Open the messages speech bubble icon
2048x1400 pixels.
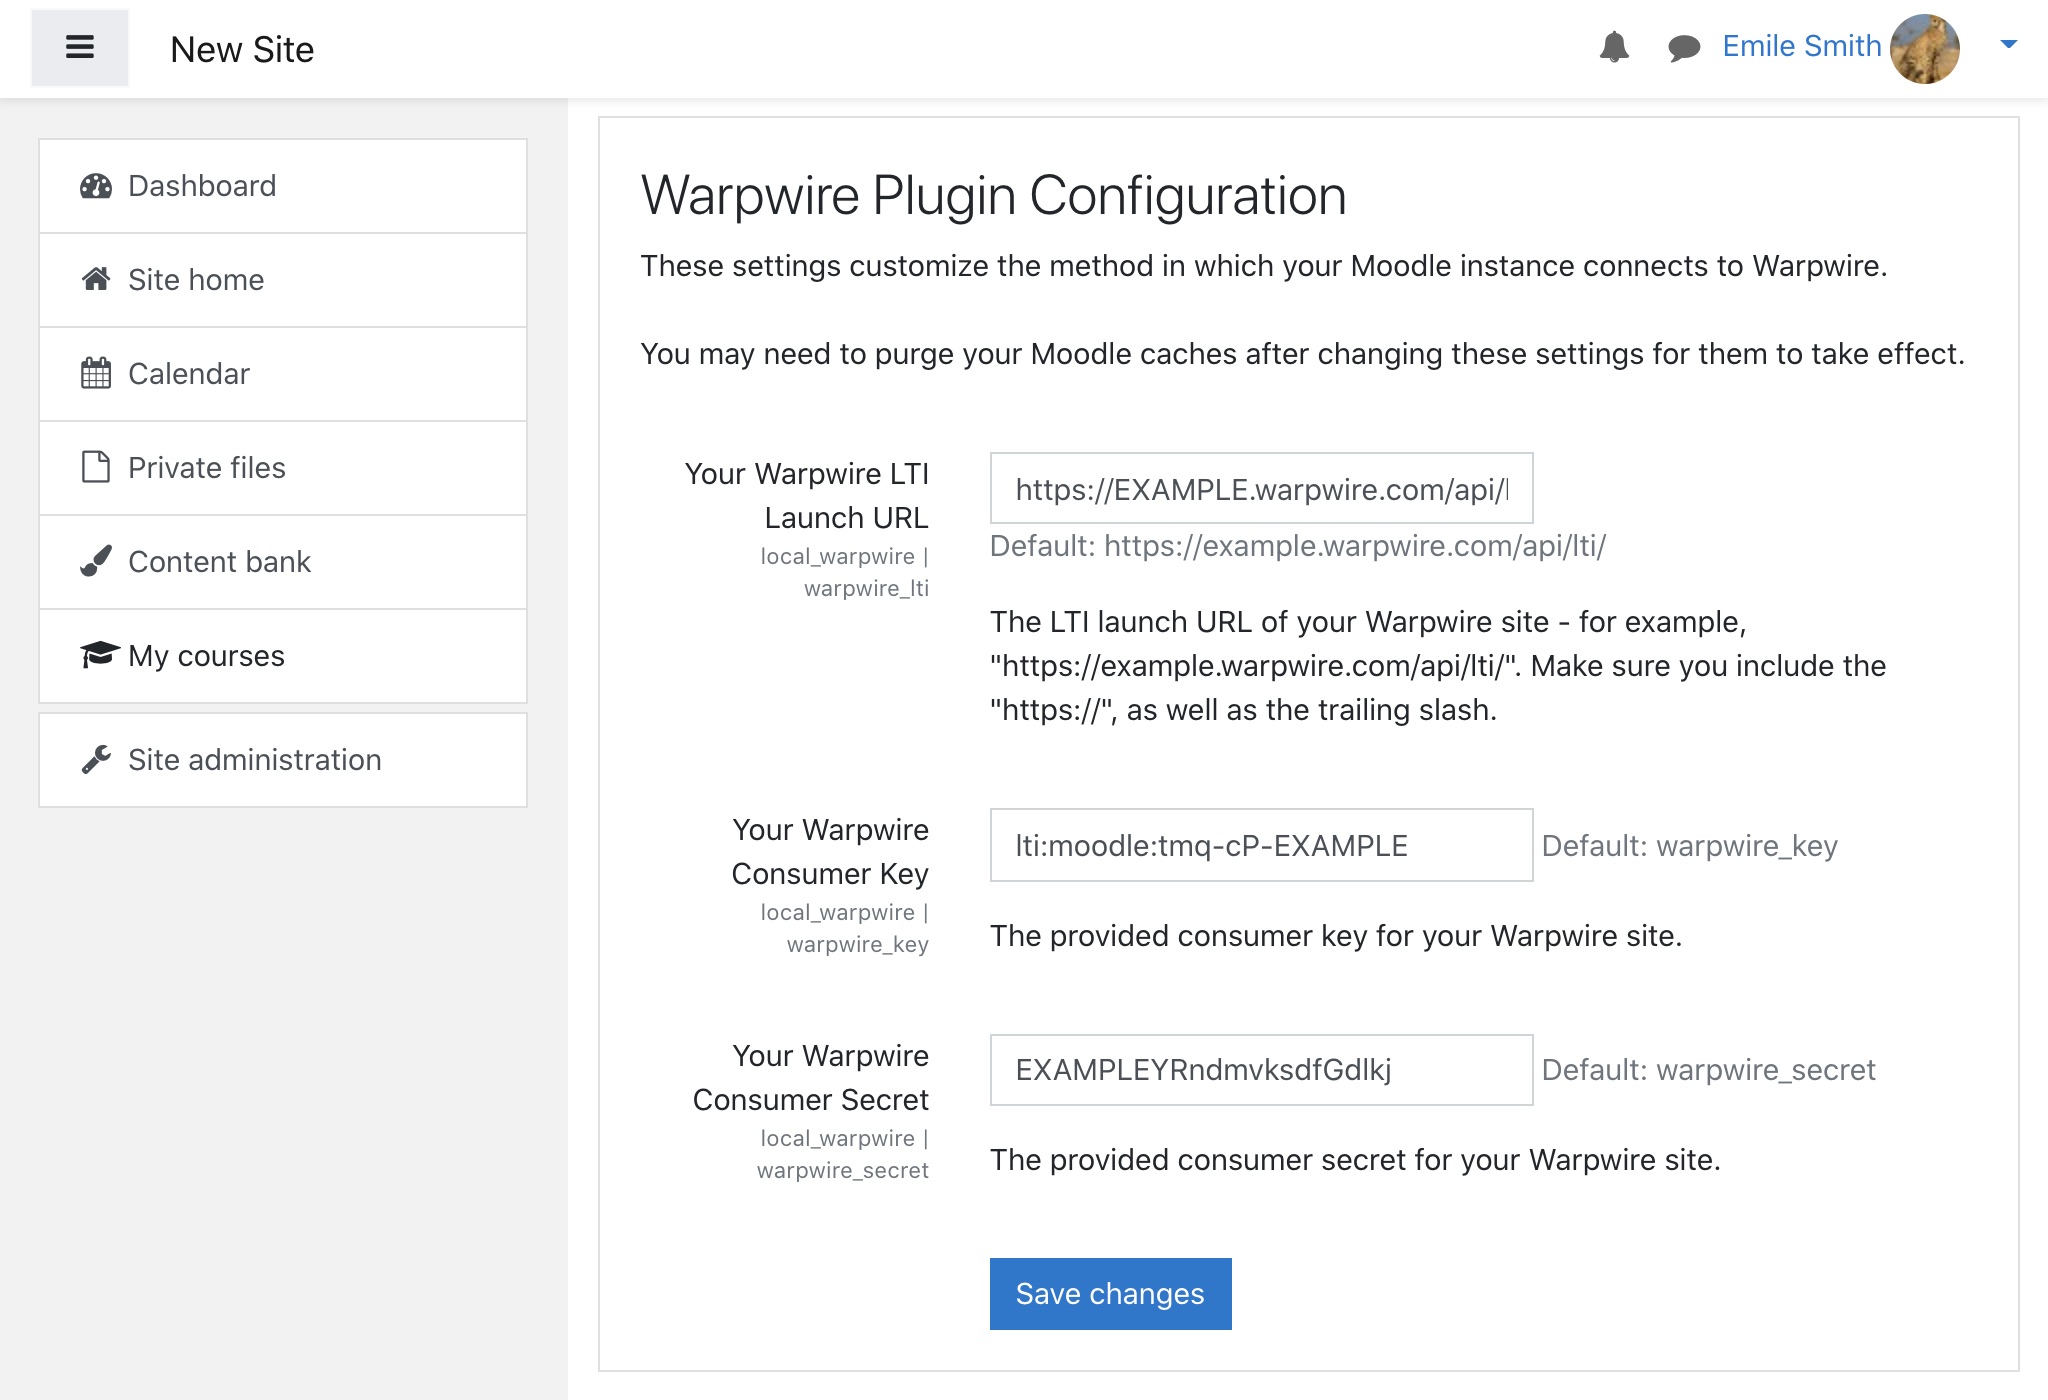point(1684,48)
